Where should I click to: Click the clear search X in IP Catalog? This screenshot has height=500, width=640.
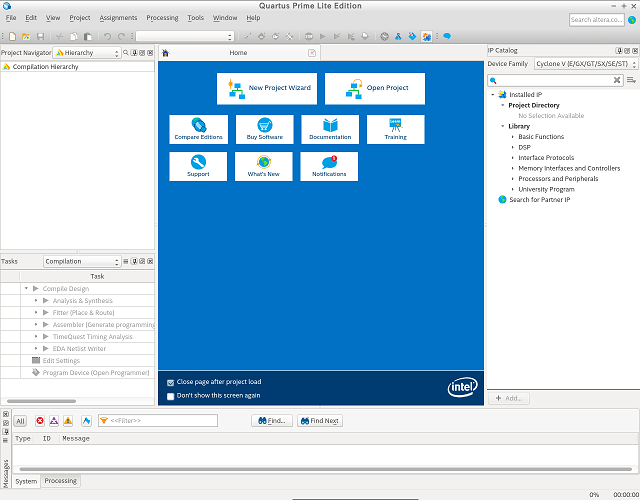[x=617, y=80]
